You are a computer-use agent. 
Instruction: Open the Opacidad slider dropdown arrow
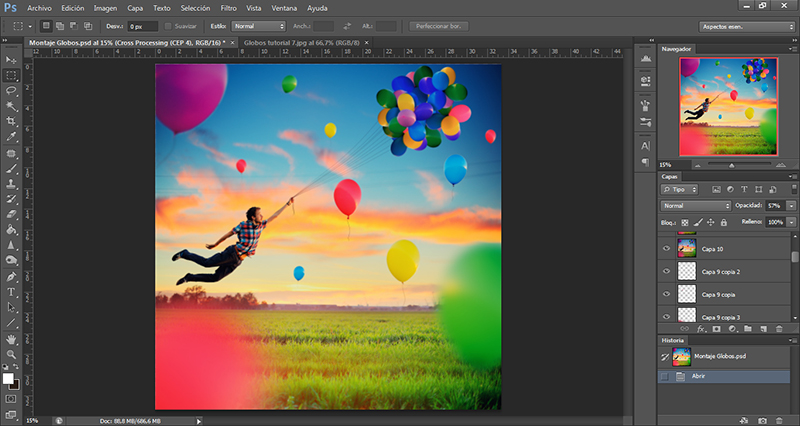791,206
